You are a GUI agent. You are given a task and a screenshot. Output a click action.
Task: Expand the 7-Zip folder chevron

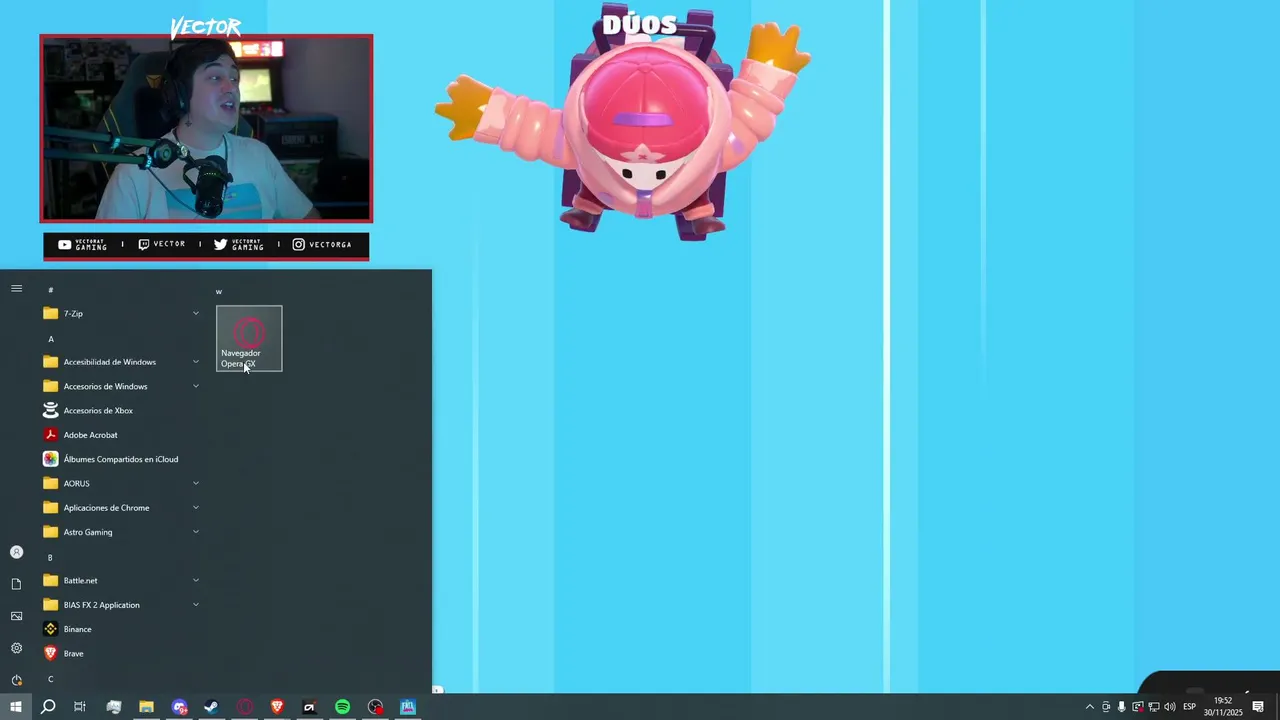point(196,313)
